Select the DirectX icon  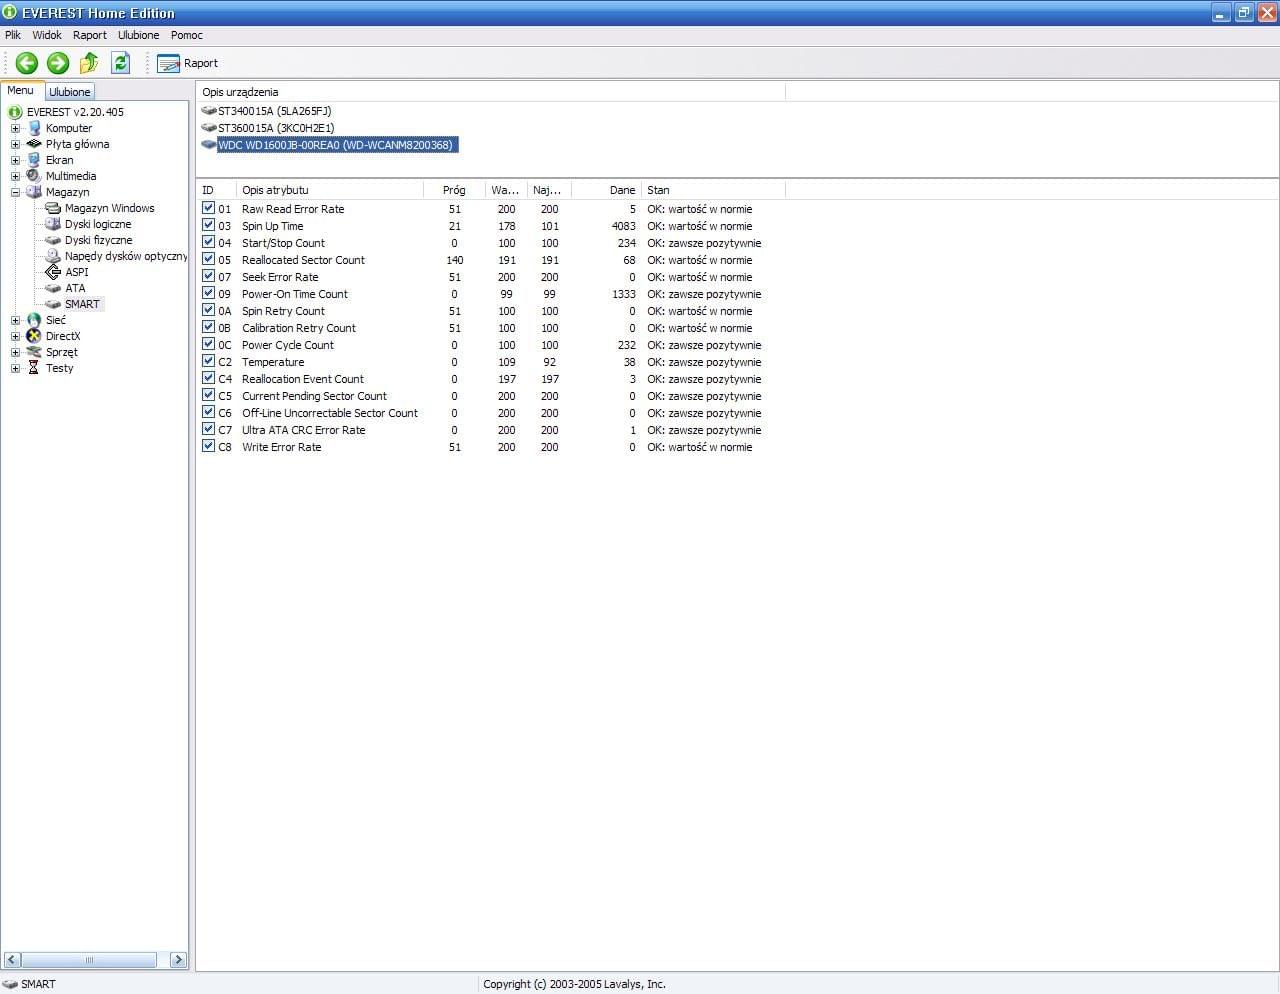tap(35, 336)
